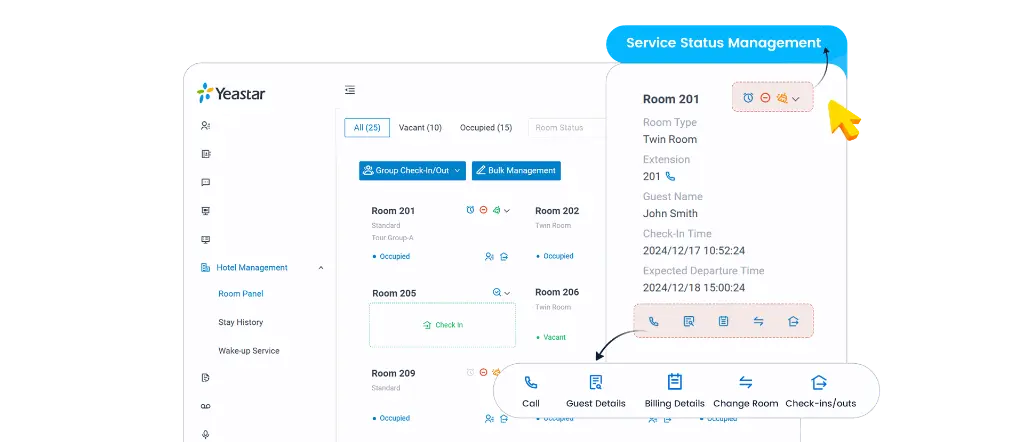Click green cleaning icon on Room 201 card
Screen dimensions: 1024x442
click(496, 210)
